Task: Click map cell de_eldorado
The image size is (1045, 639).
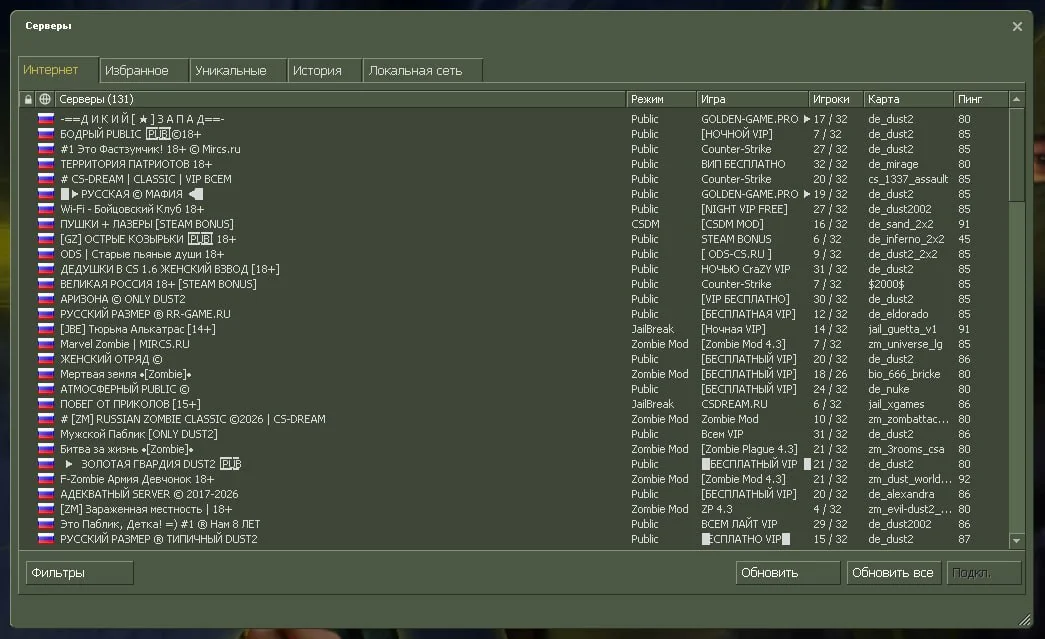Action: [x=898, y=314]
